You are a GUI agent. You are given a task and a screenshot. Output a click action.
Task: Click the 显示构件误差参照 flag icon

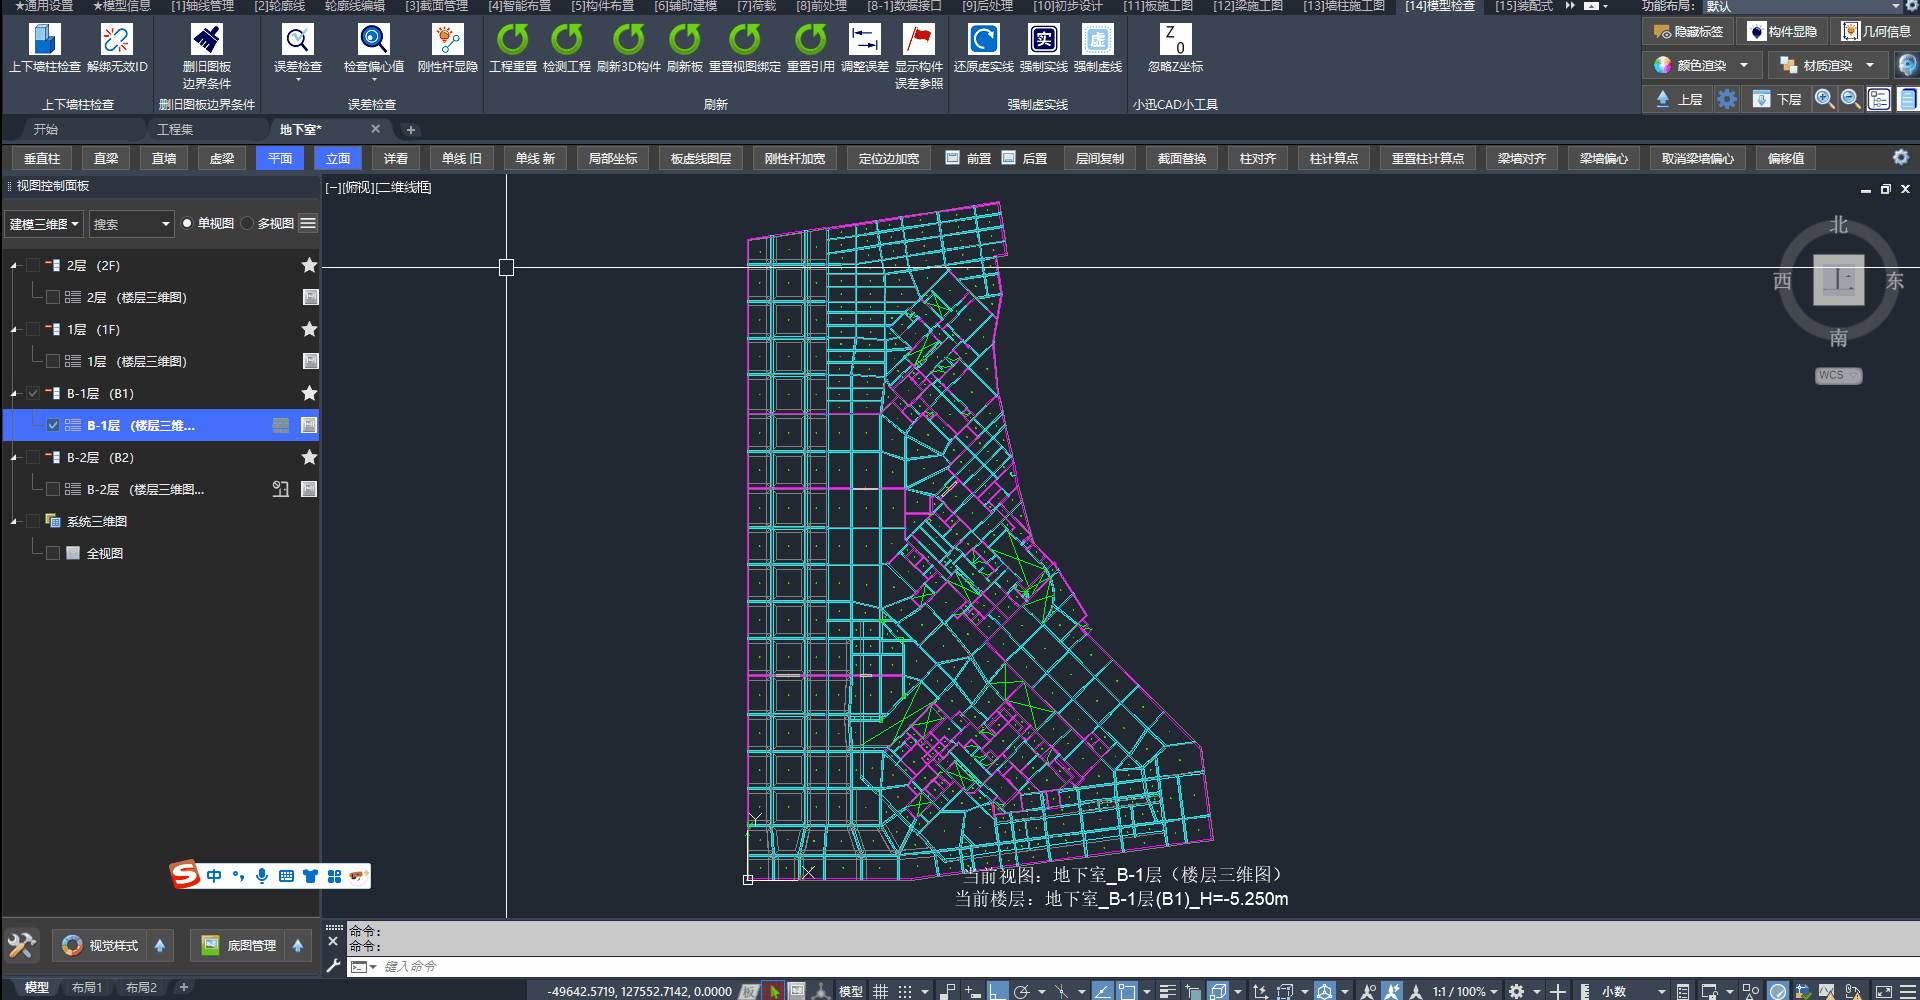[x=918, y=40]
